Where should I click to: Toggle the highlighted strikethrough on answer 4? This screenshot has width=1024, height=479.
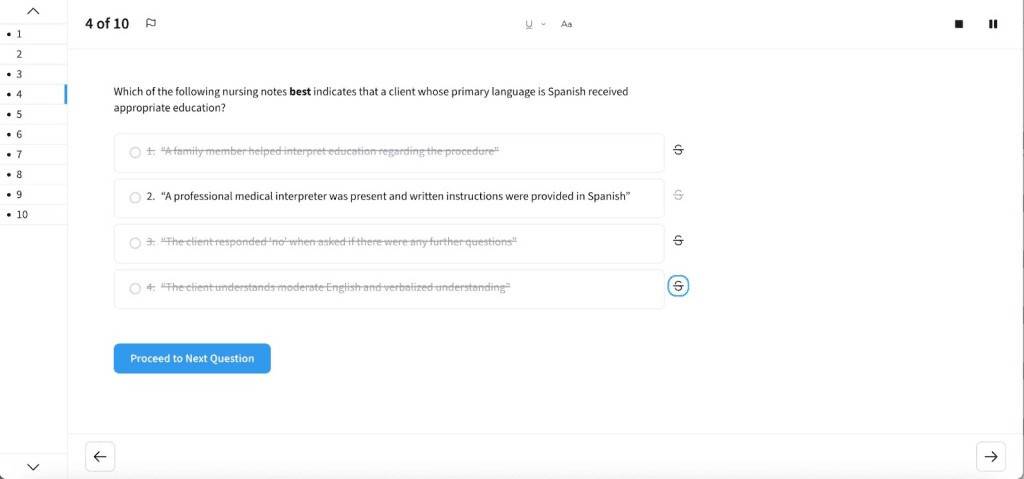click(678, 287)
